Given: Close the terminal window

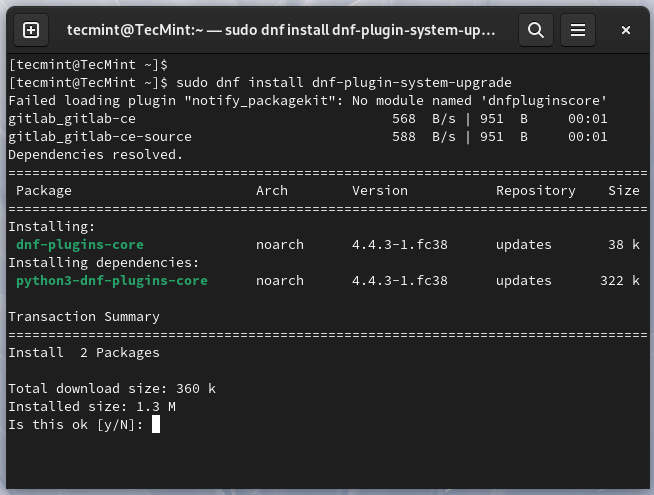Looking at the screenshot, I should [626, 30].
